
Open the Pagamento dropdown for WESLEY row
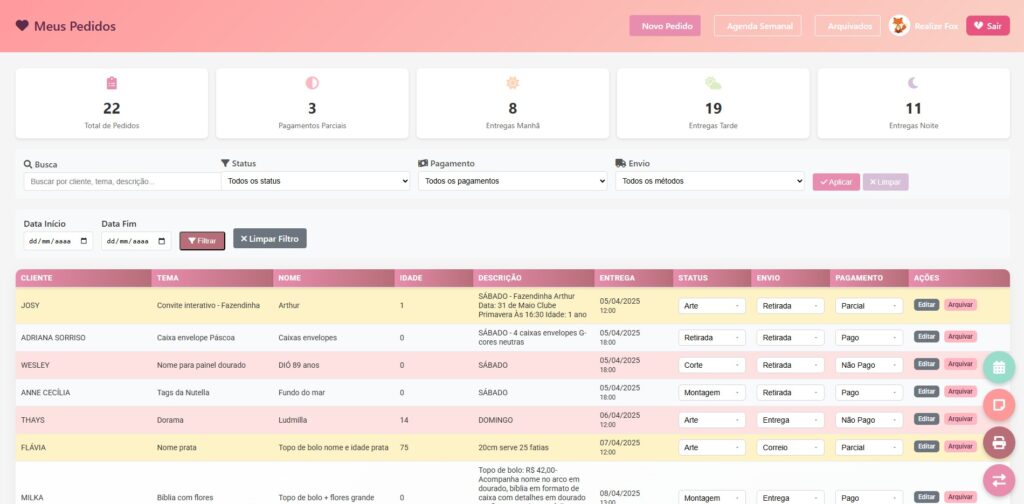click(869, 365)
